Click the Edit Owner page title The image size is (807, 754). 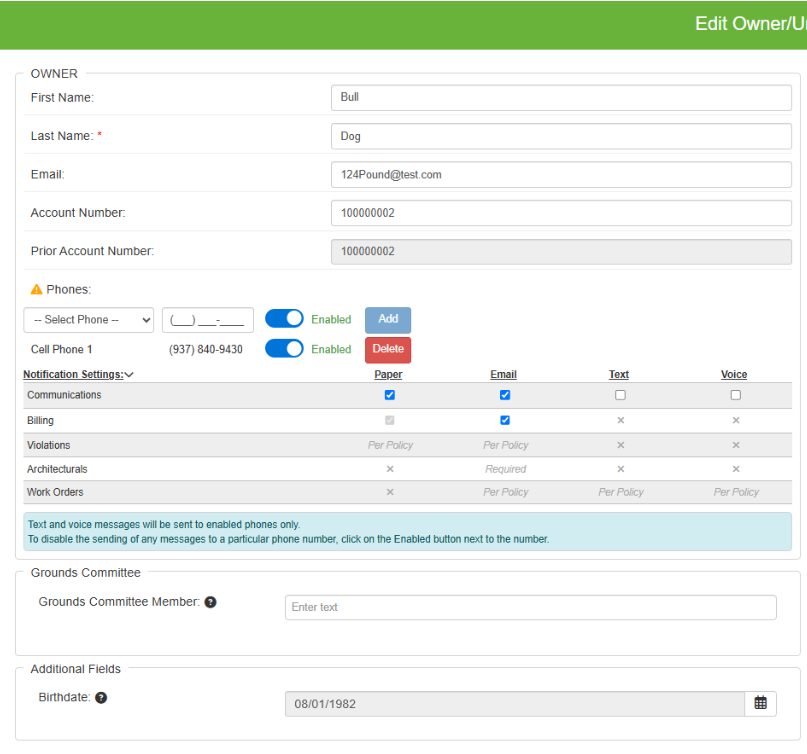point(750,24)
